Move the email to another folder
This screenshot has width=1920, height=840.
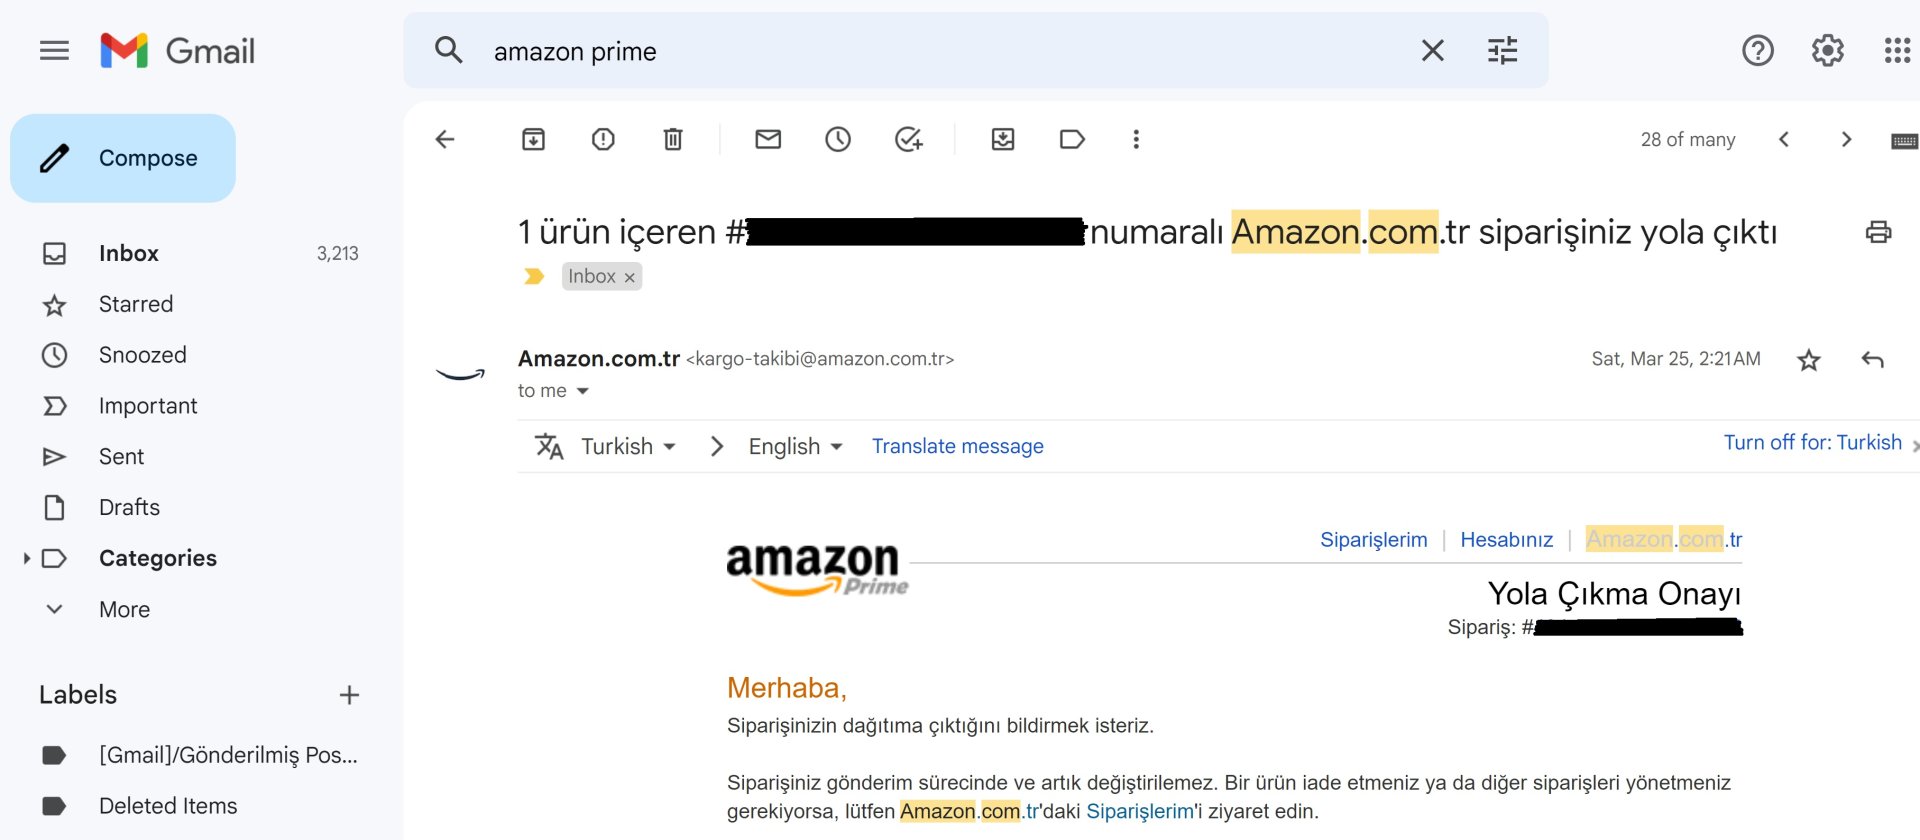[x=1003, y=139]
